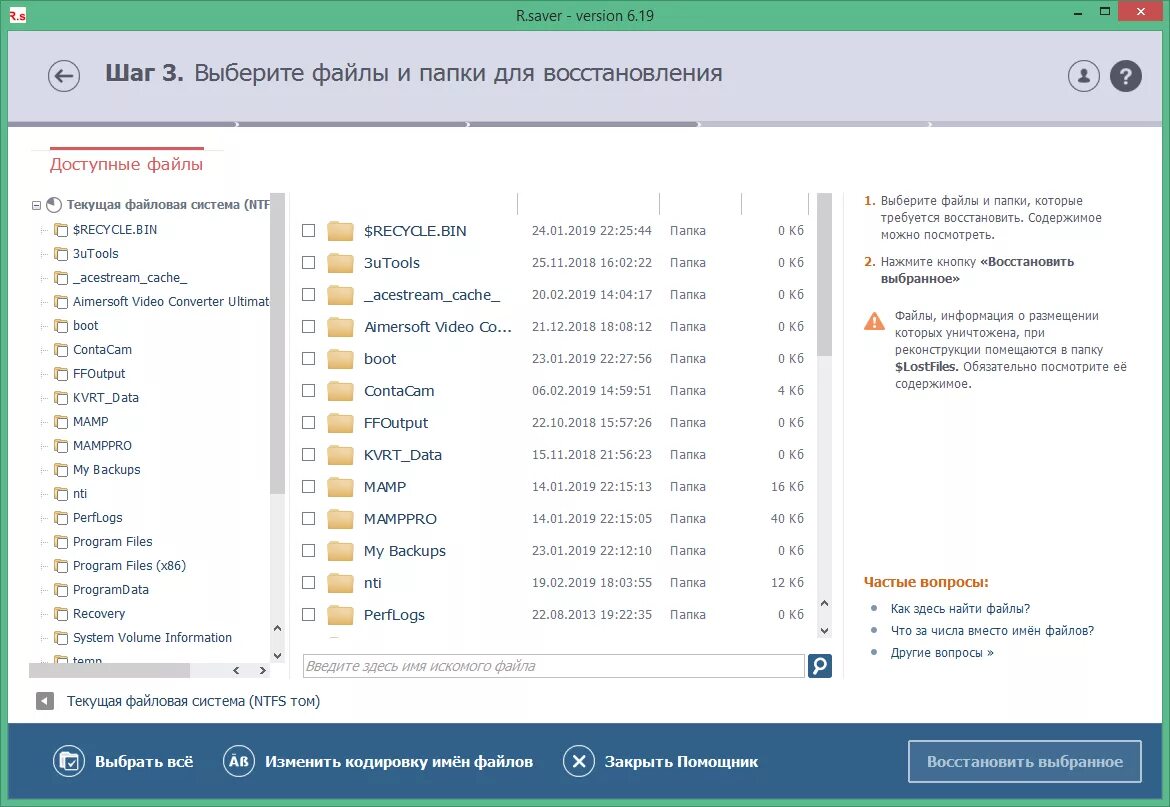
Task: Collapse the Текущая файловая система tree root
Action: tap(36, 205)
